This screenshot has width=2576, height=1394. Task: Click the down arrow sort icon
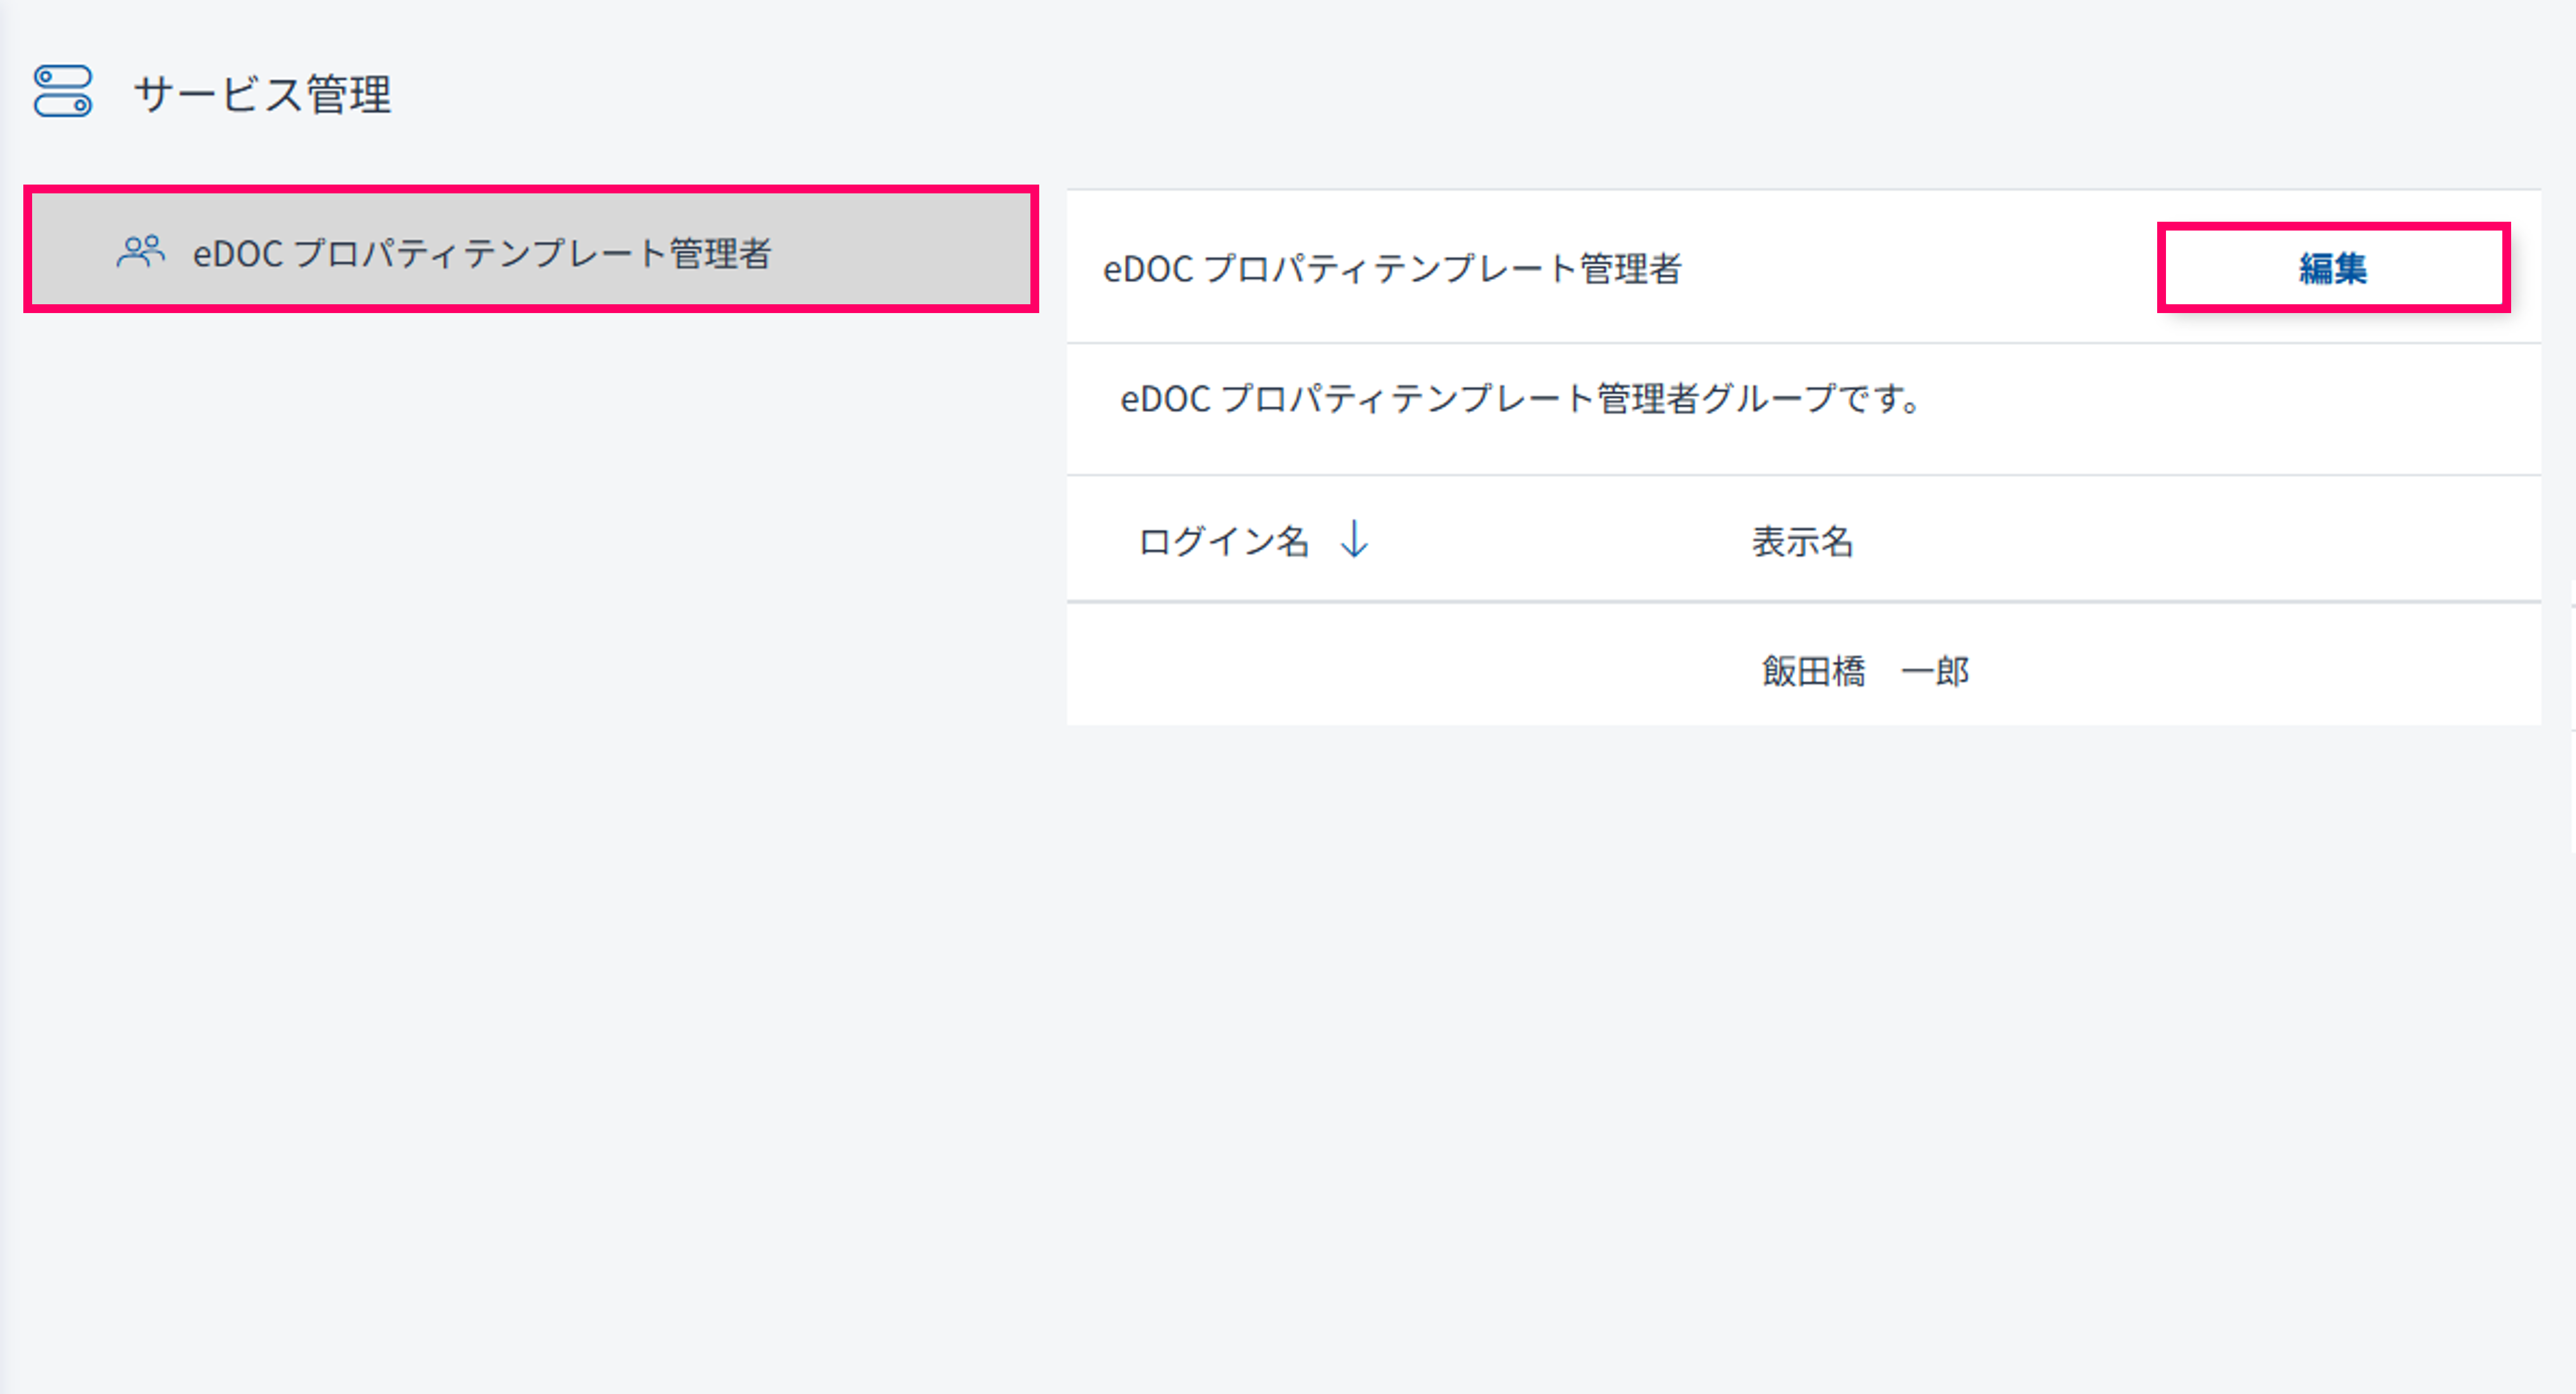click(1354, 540)
